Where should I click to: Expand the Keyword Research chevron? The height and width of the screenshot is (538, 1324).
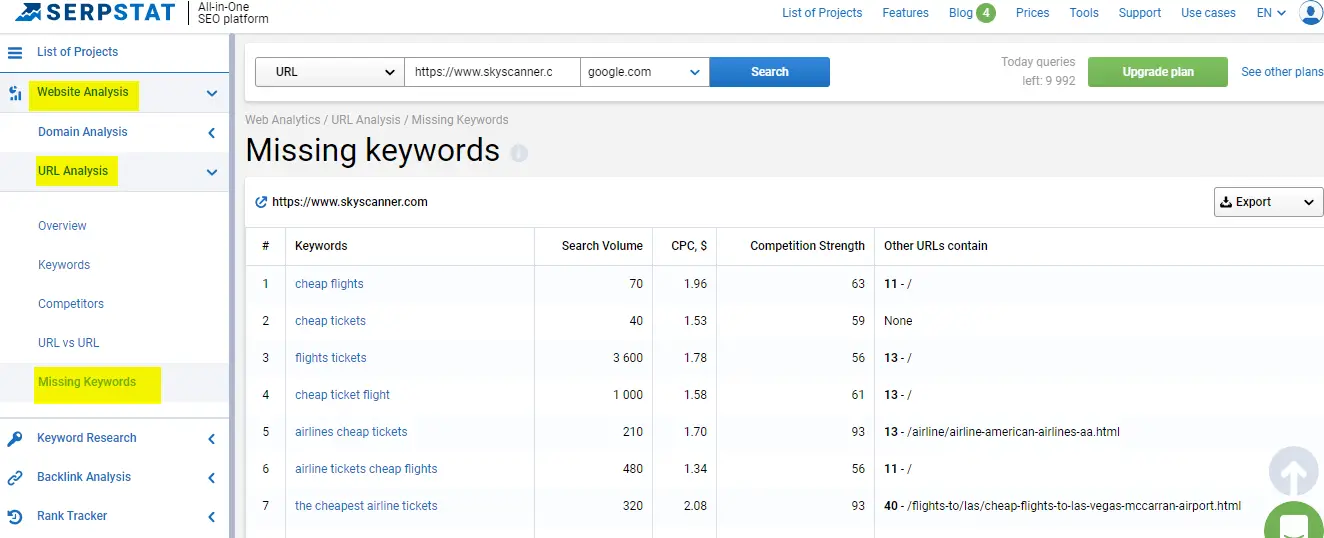pyautogui.click(x=212, y=438)
